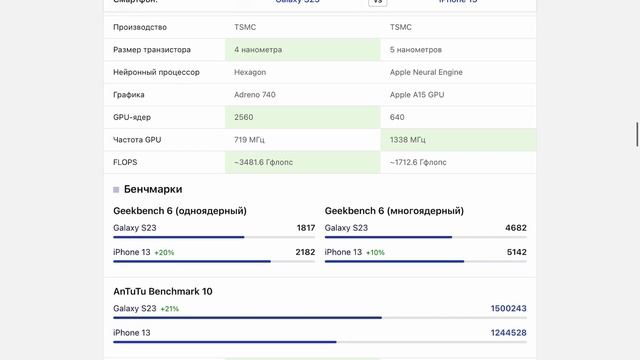Click the Apple A15 GPU value
This screenshot has height=360, width=640.
tap(417, 95)
